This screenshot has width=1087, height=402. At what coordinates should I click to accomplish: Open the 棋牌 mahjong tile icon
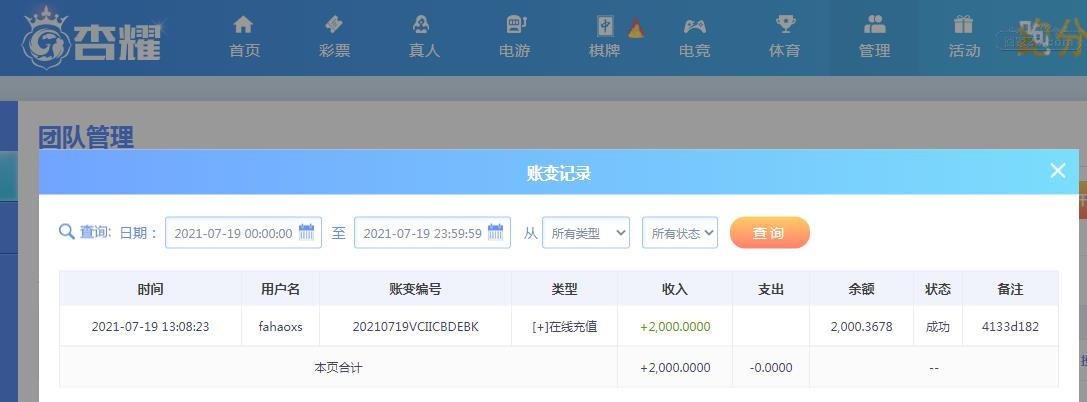pos(606,26)
